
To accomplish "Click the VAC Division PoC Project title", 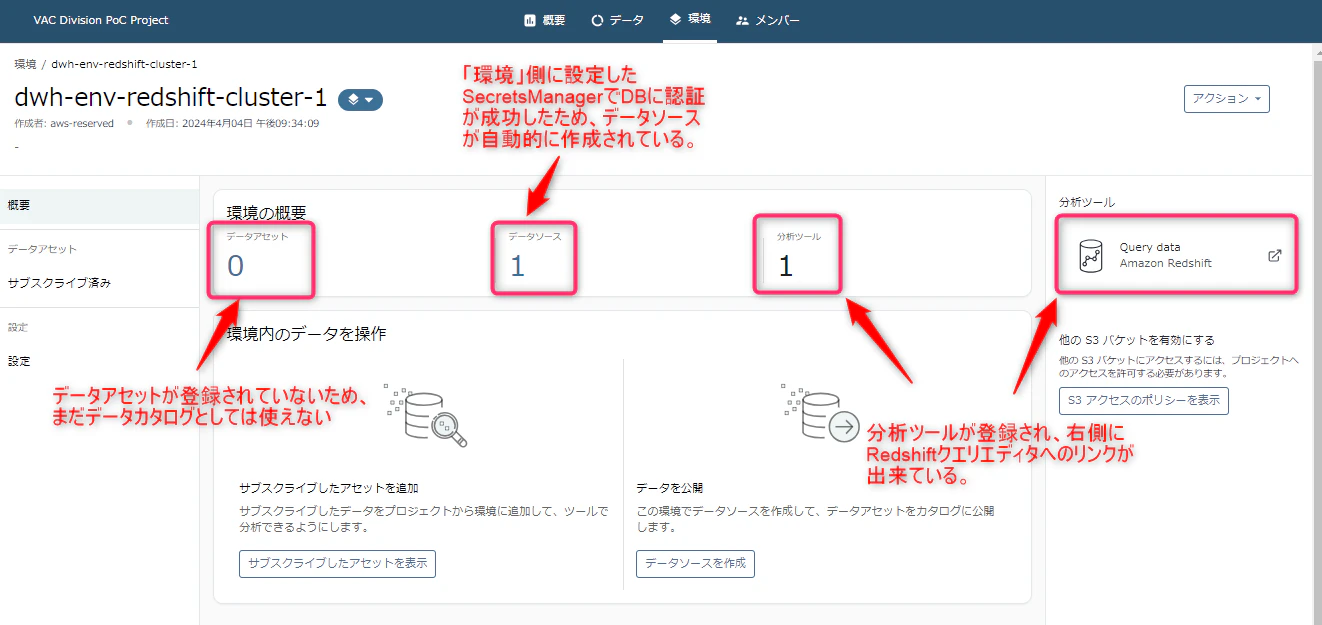I will 101,20.
